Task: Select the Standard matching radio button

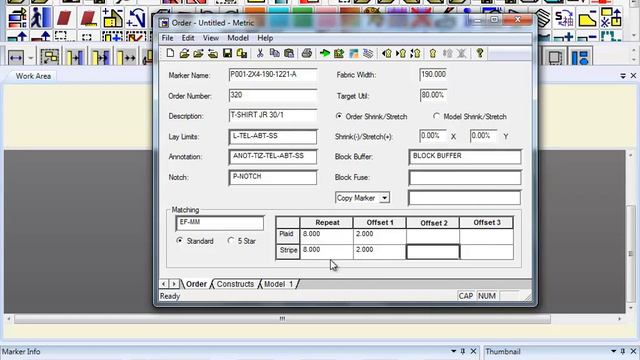Action: [x=180, y=241]
